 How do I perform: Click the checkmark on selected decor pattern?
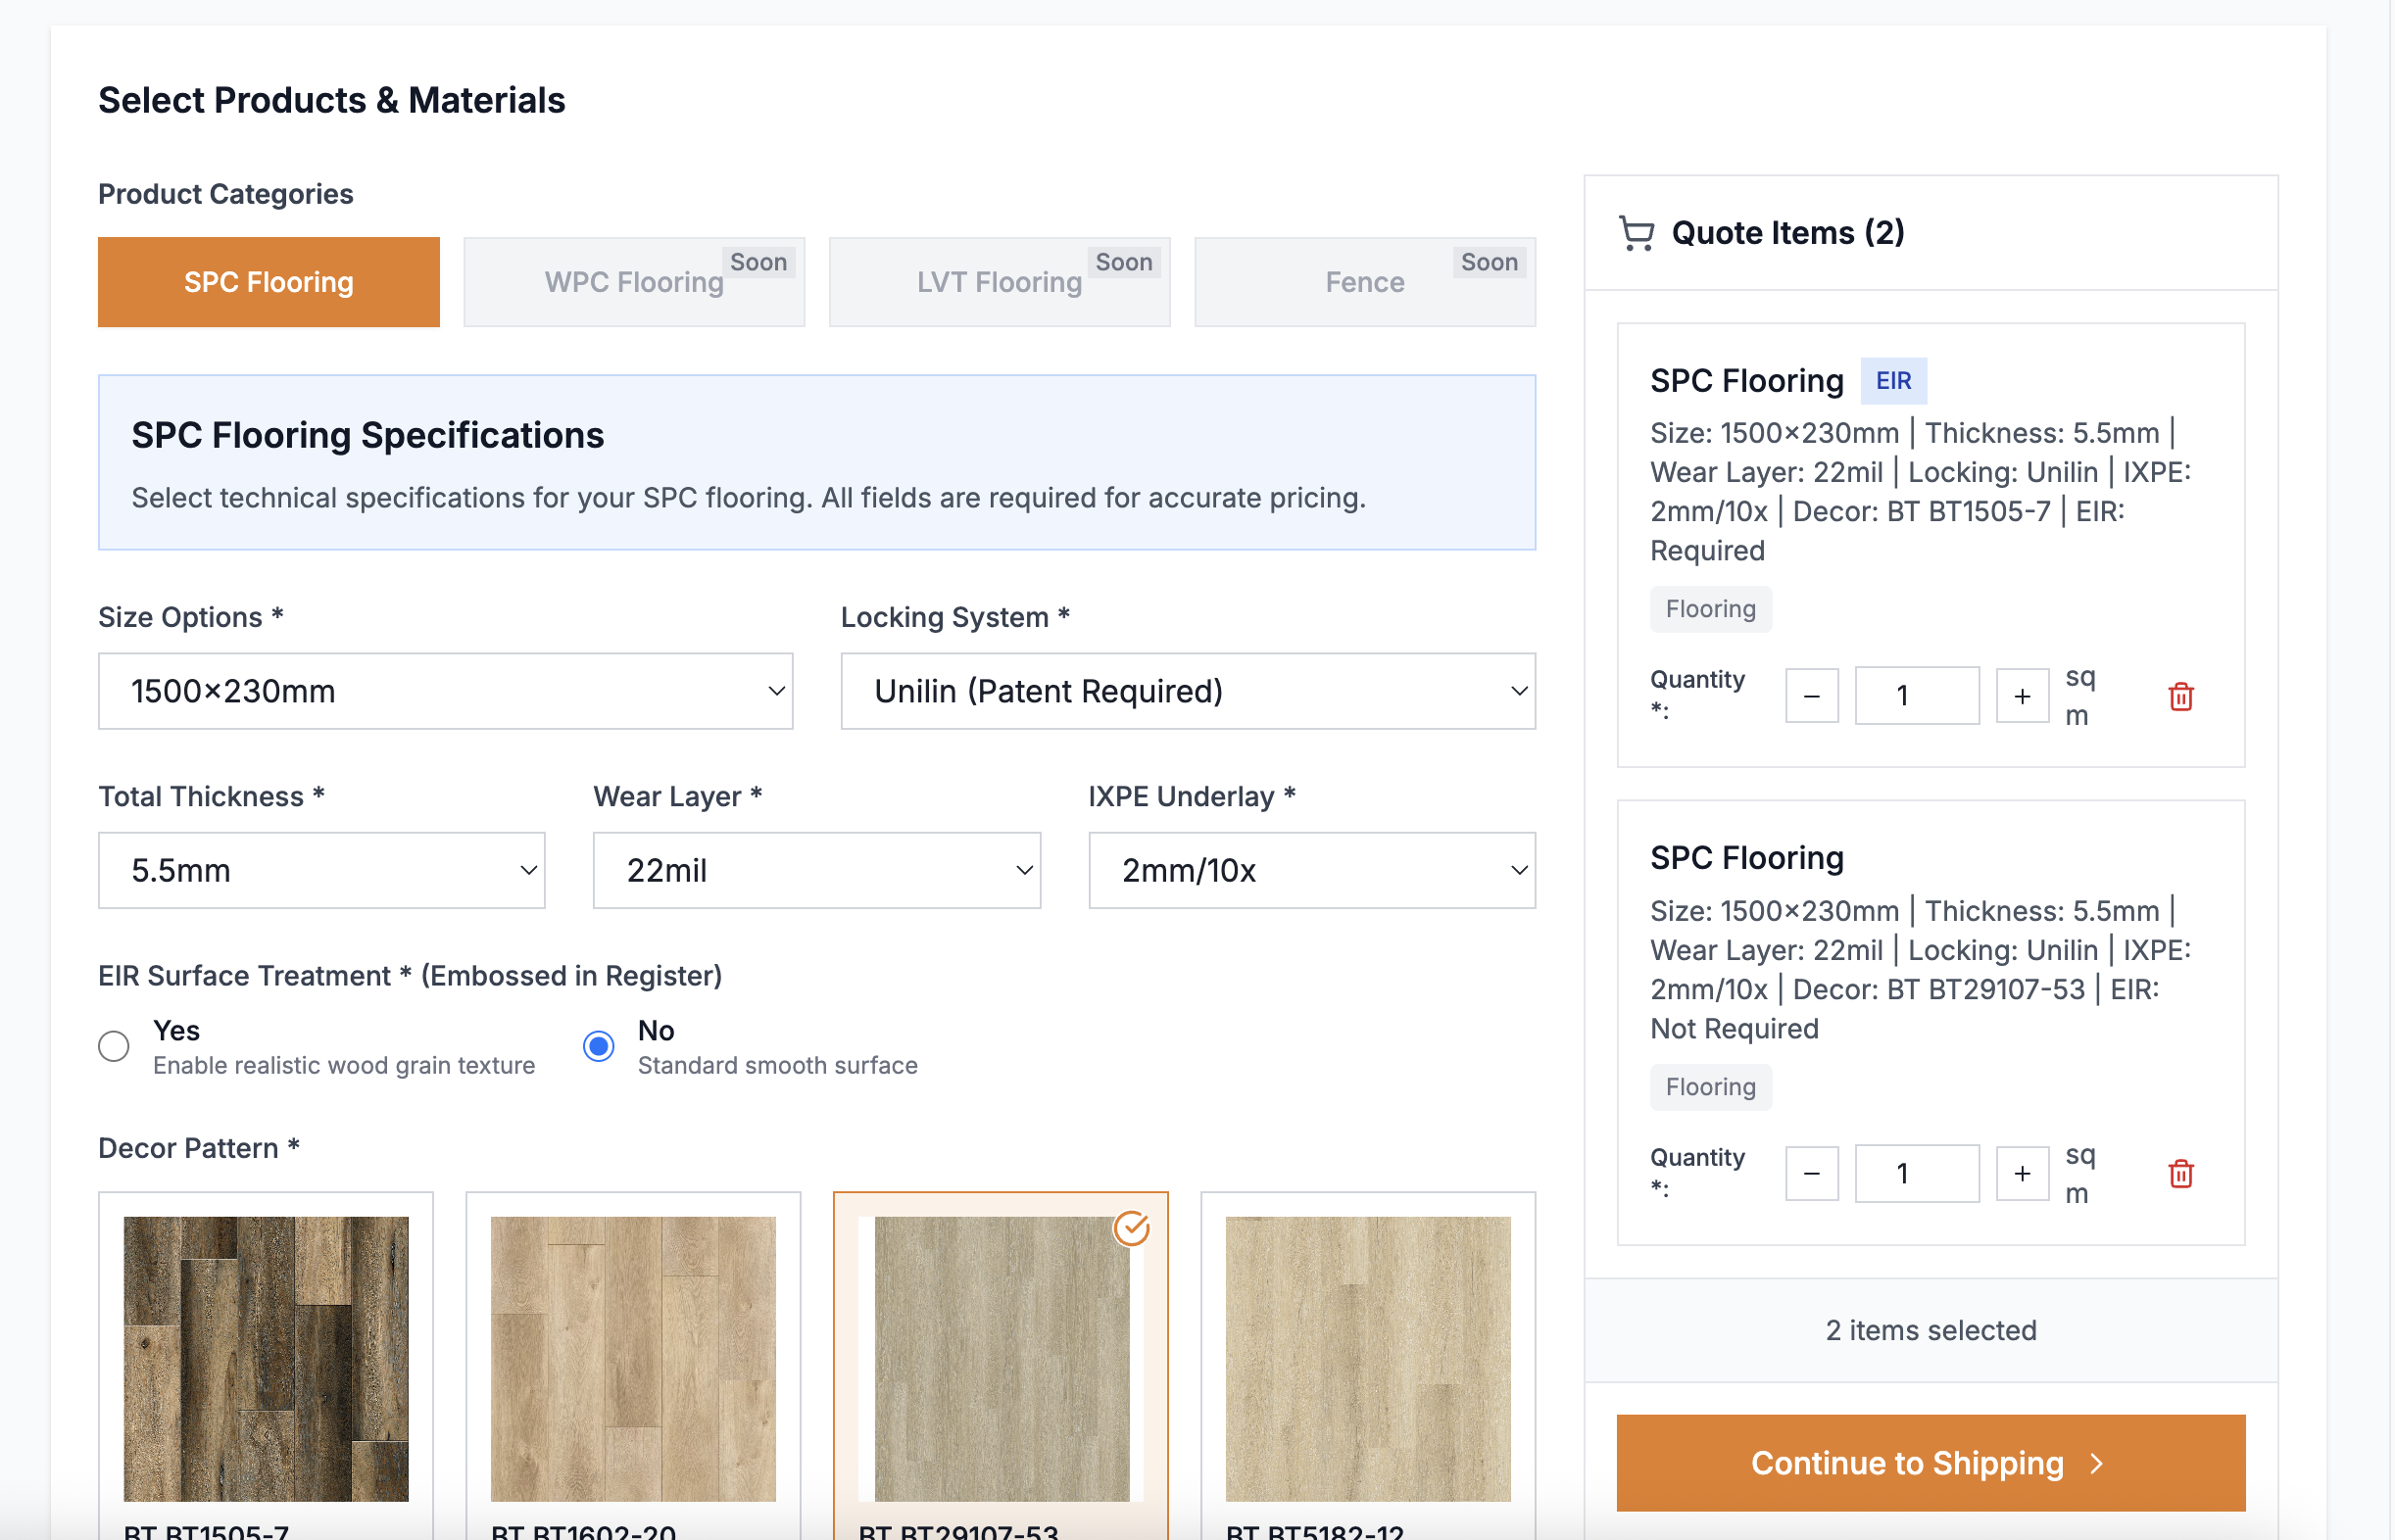click(1131, 1228)
